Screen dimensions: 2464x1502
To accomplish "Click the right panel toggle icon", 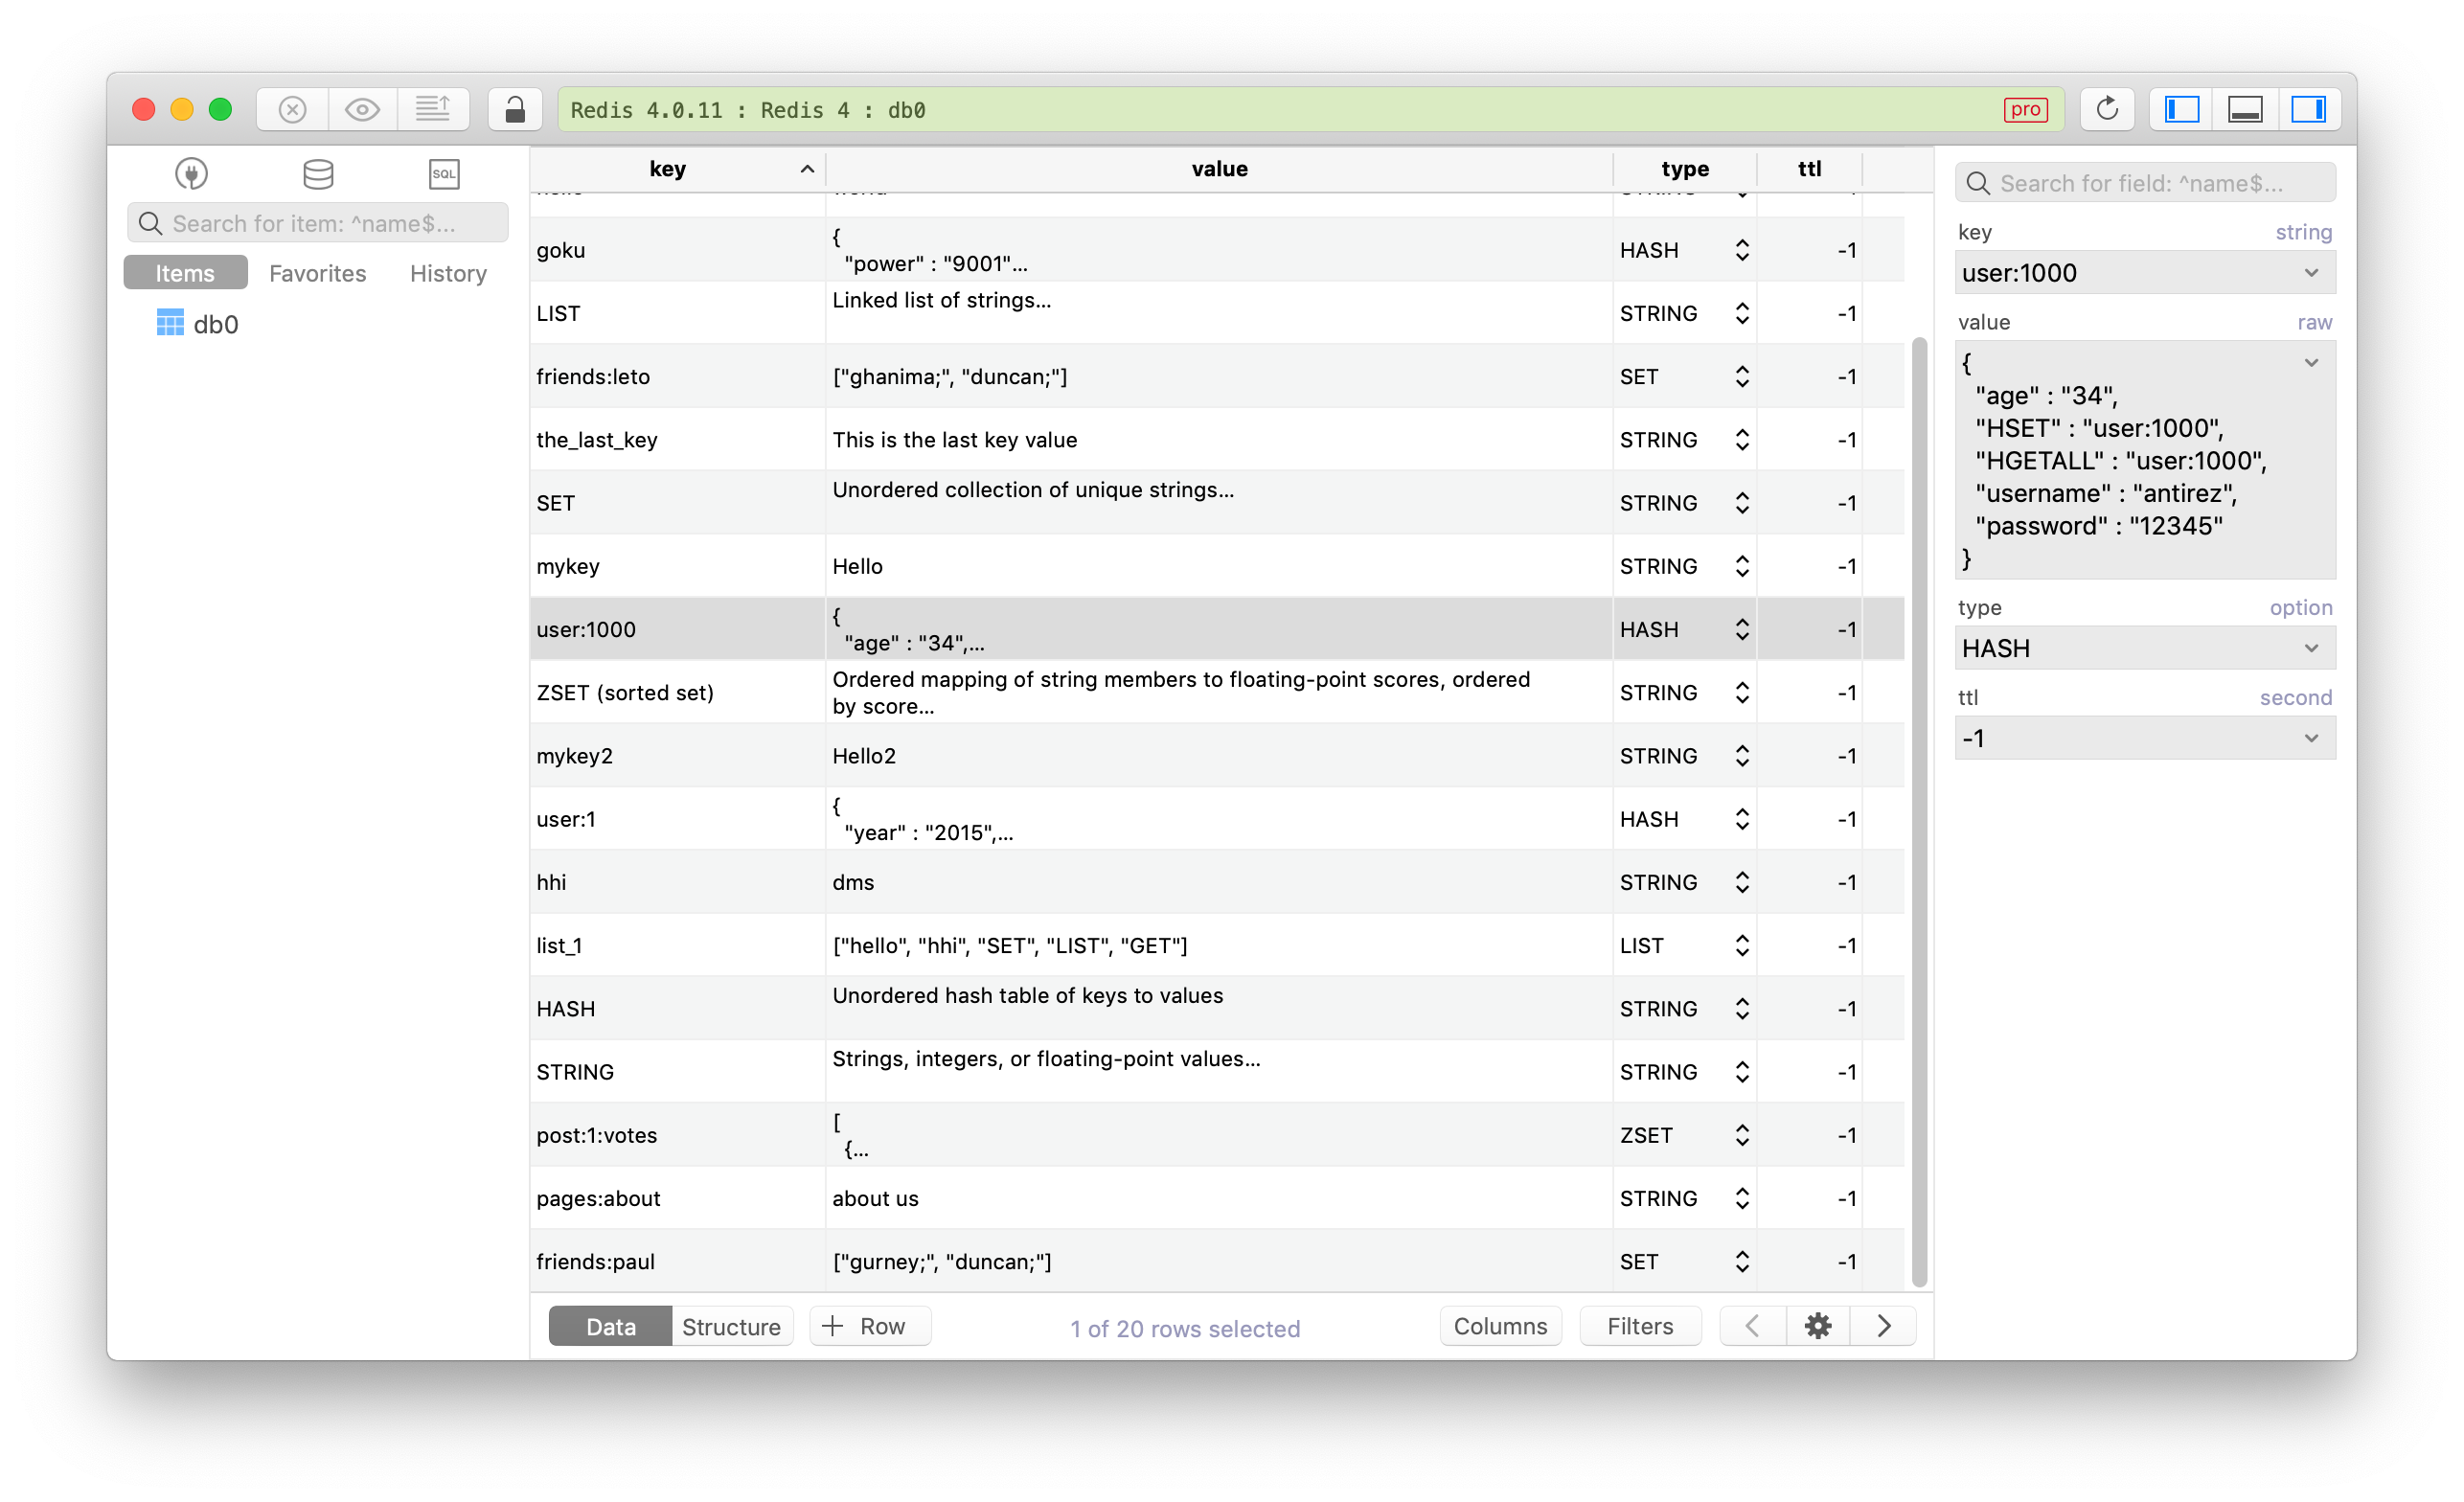I will (2309, 109).
